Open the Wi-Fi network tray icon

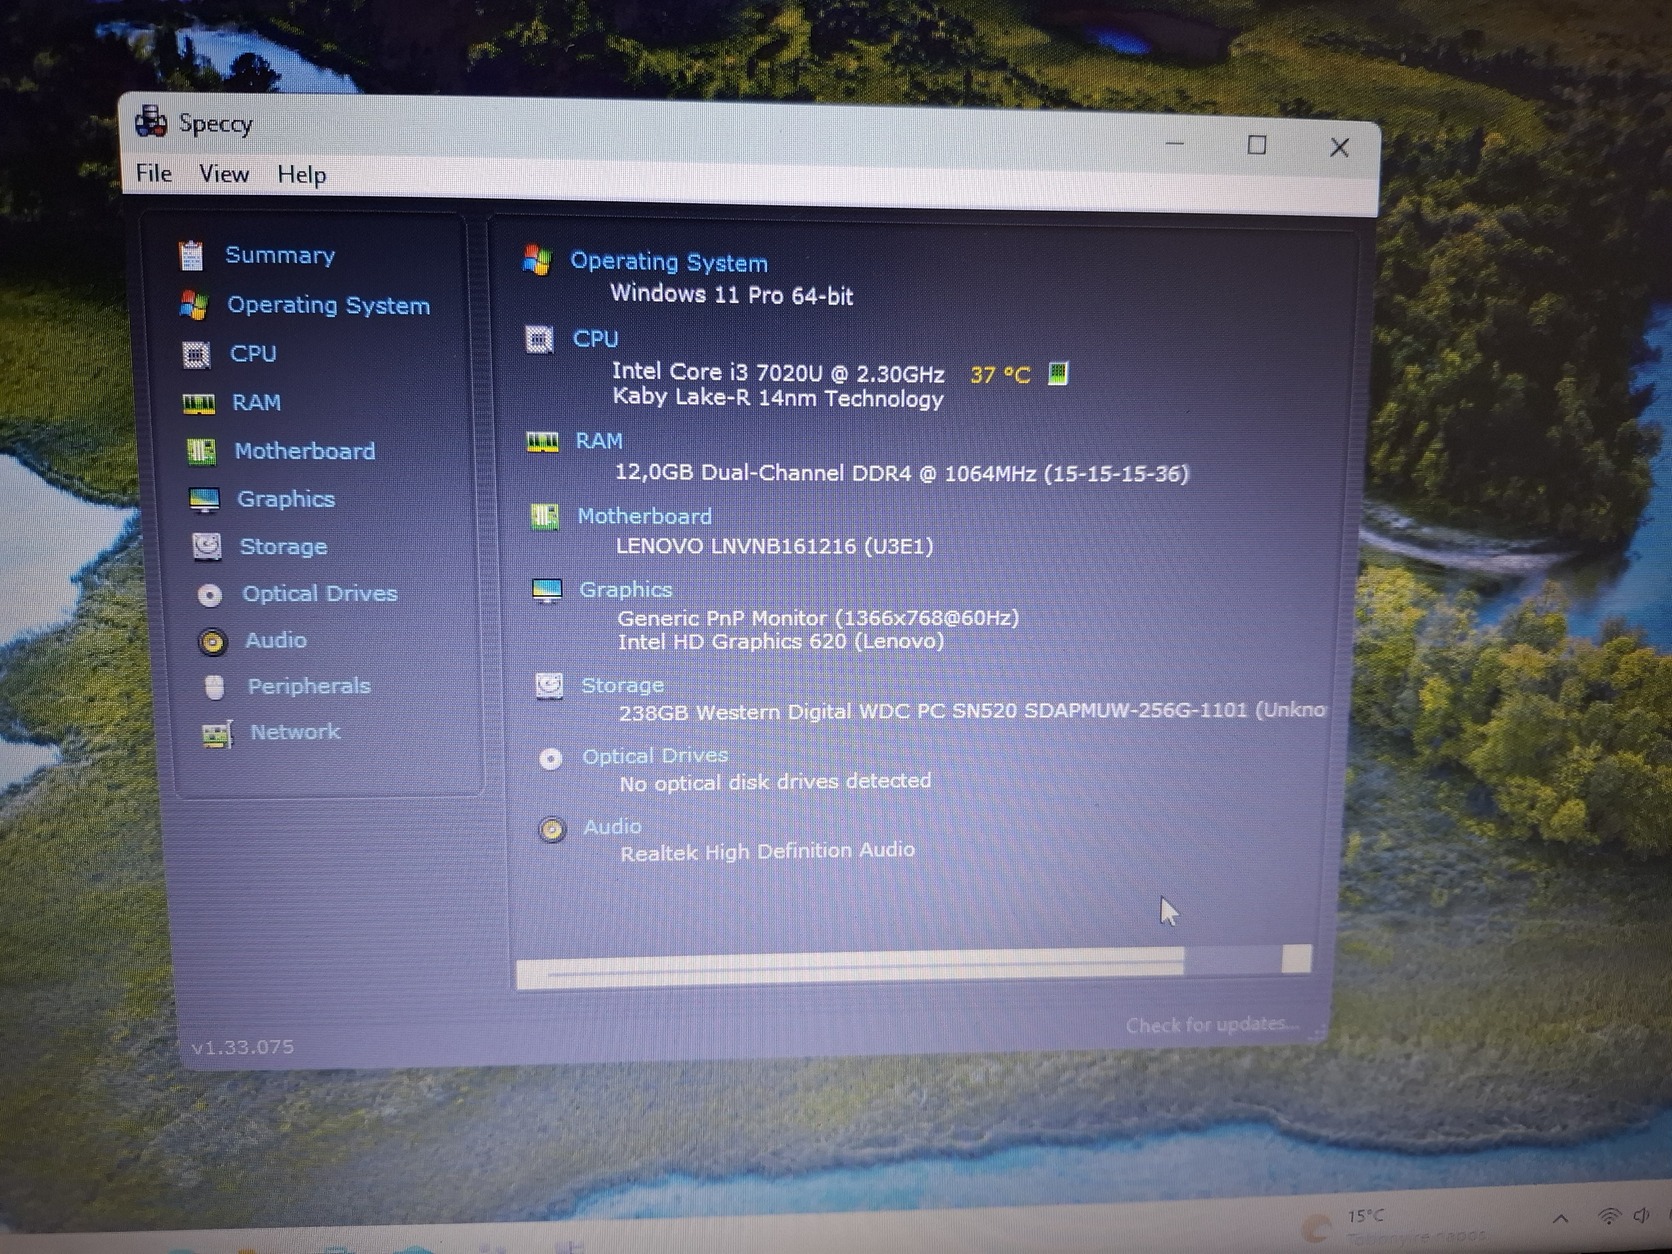click(1609, 1216)
